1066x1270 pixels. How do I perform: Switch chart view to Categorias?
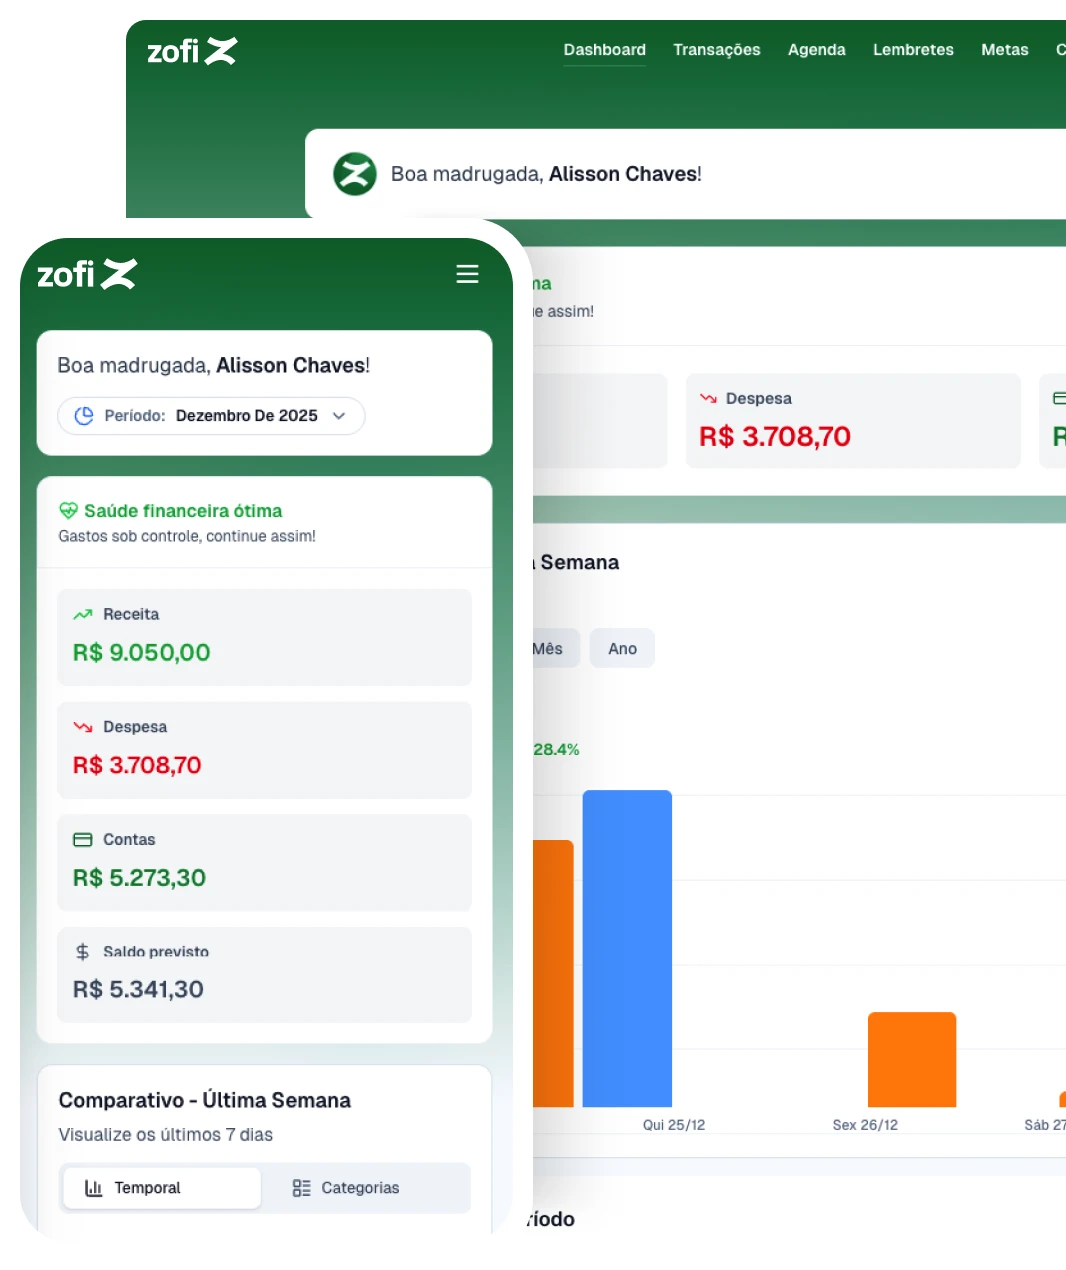pyautogui.click(x=346, y=1188)
